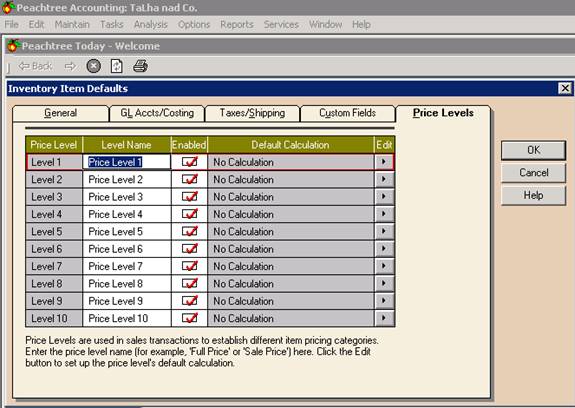
Task: Click Edit arrow on Level 9 row
Action: pyautogui.click(x=384, y=301)
